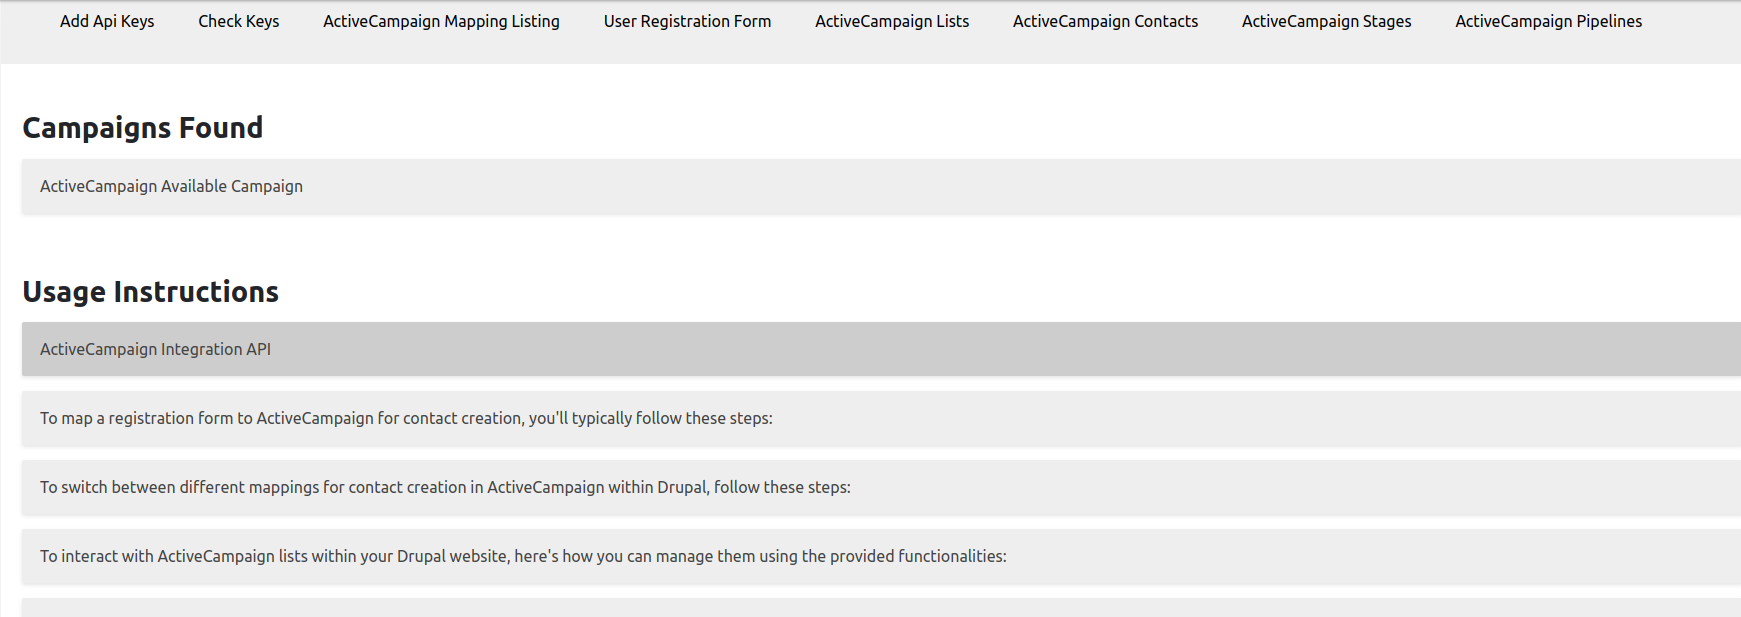1741x617 pixels.
Task: Open the ActiveCampaign Lists tab
Action: (x=892, y=21)
